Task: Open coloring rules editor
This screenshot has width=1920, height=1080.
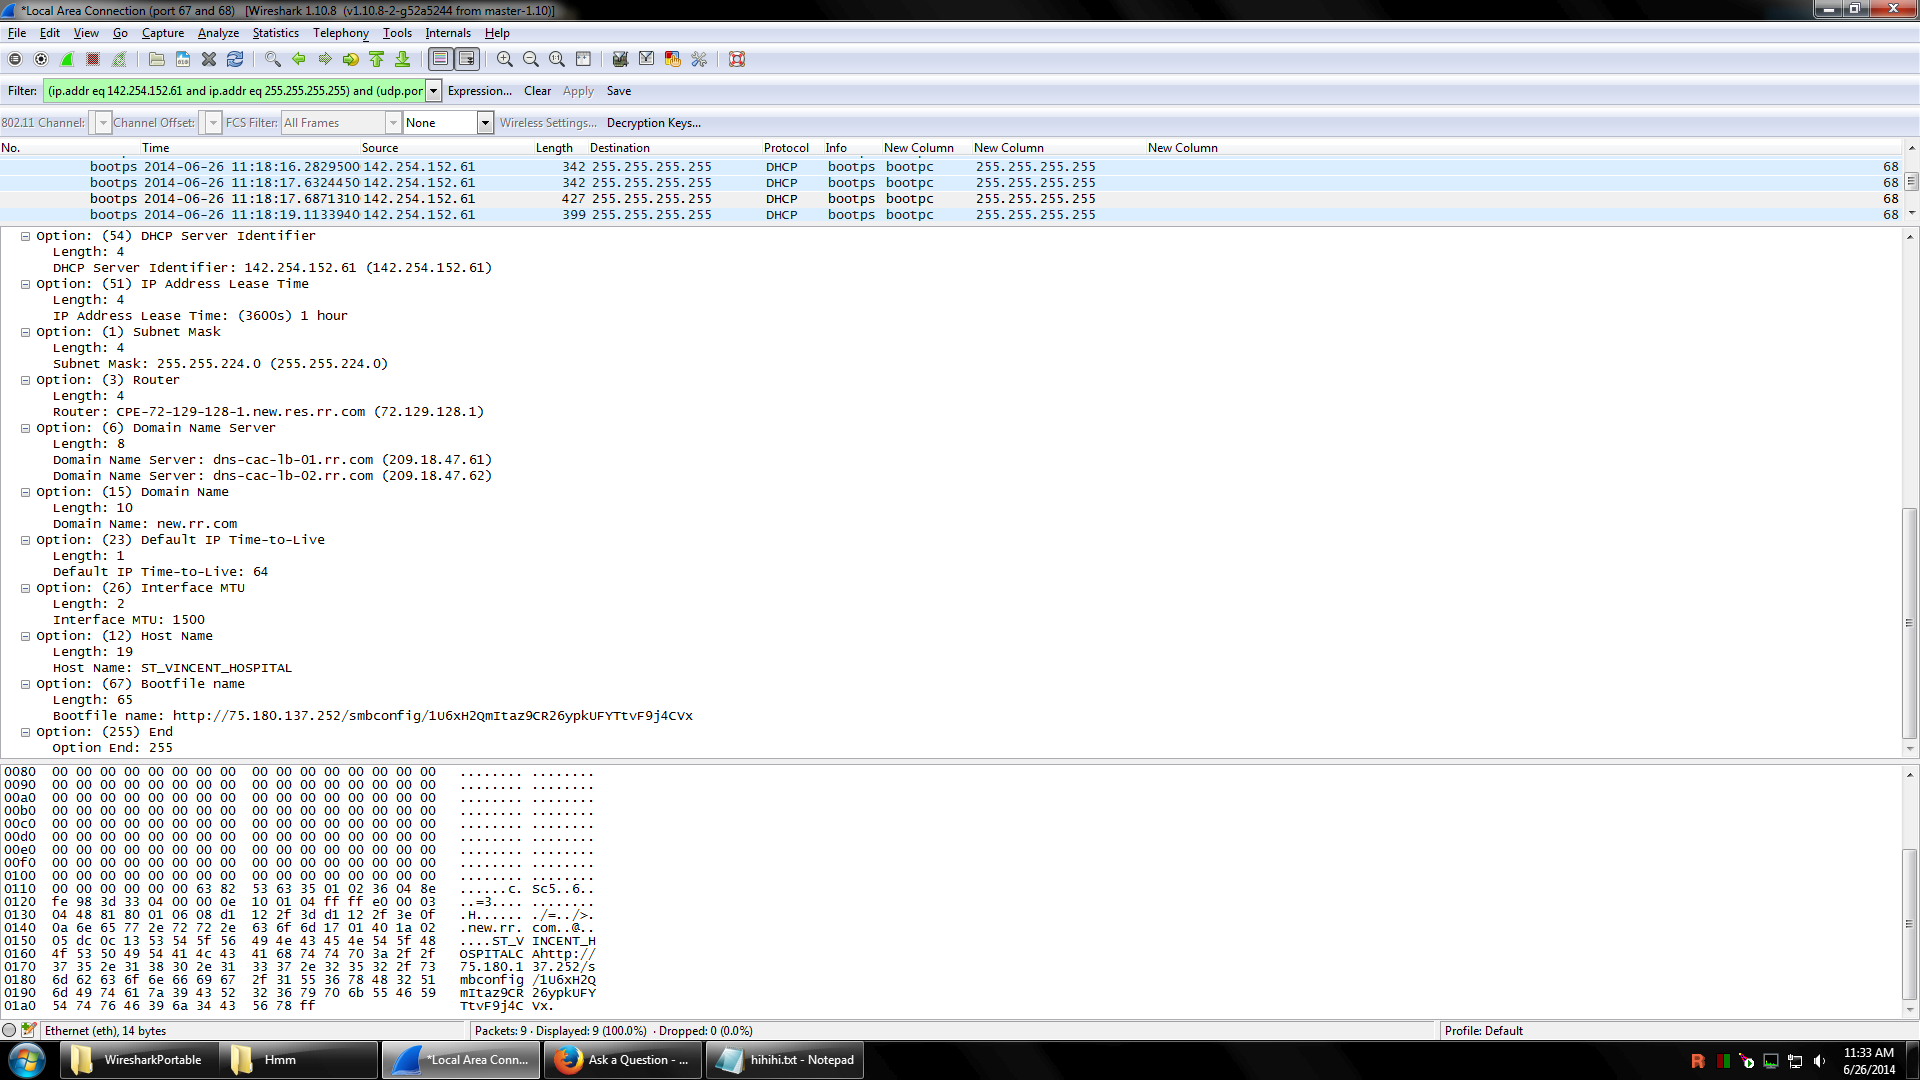Action: [x=673, y=59]
